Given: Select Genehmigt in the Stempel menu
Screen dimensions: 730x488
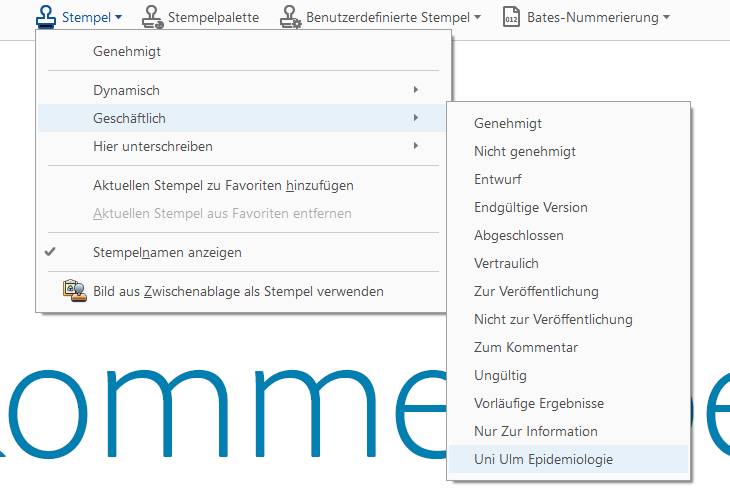Looking at the screenshot, I should tap(127, 51).
